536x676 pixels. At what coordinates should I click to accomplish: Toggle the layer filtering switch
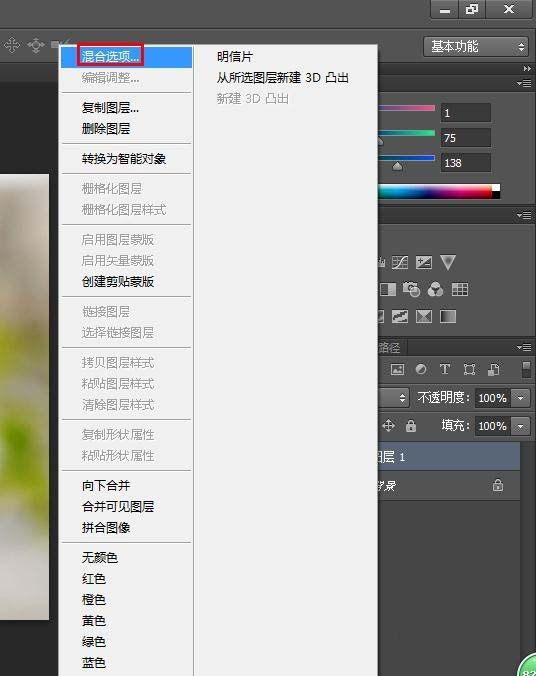(526, 370)
